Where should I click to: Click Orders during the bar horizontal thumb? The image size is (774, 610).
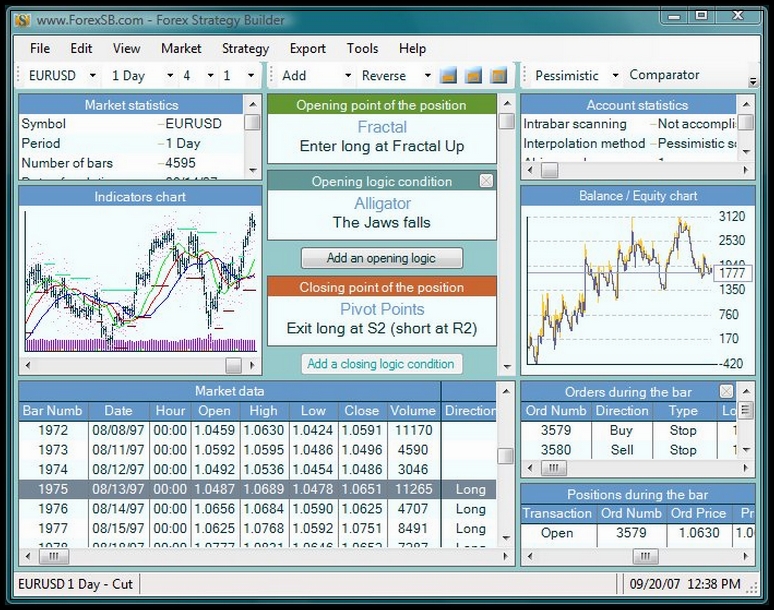coord(553,467)
